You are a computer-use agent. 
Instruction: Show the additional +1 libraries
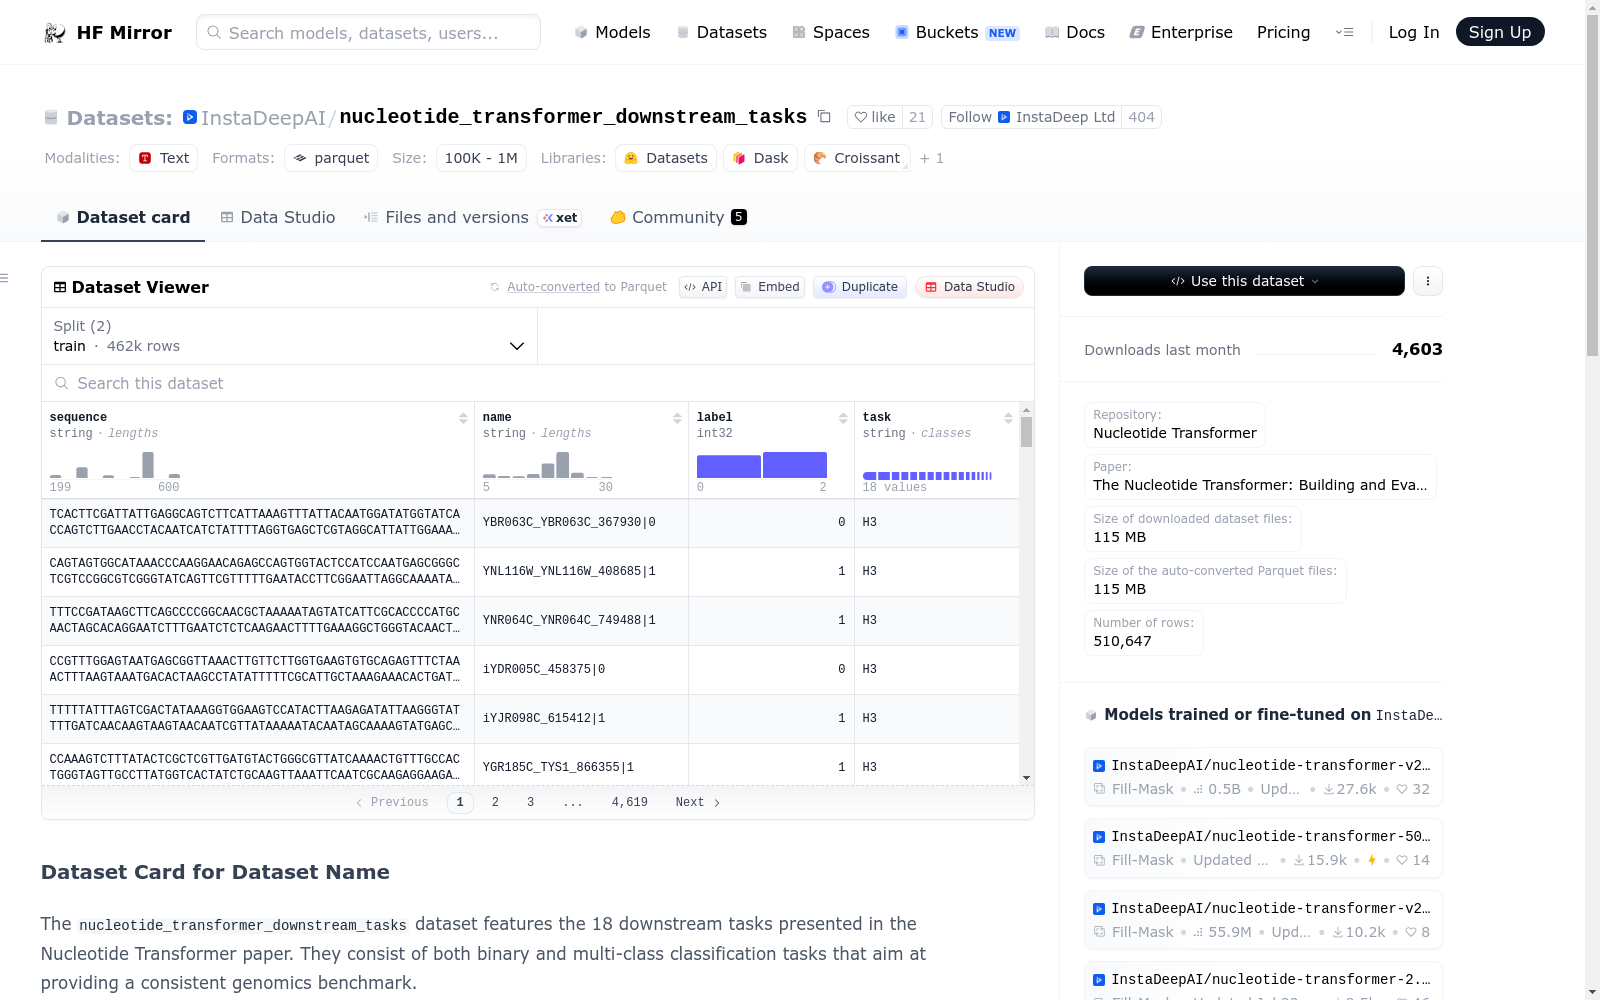932,158
